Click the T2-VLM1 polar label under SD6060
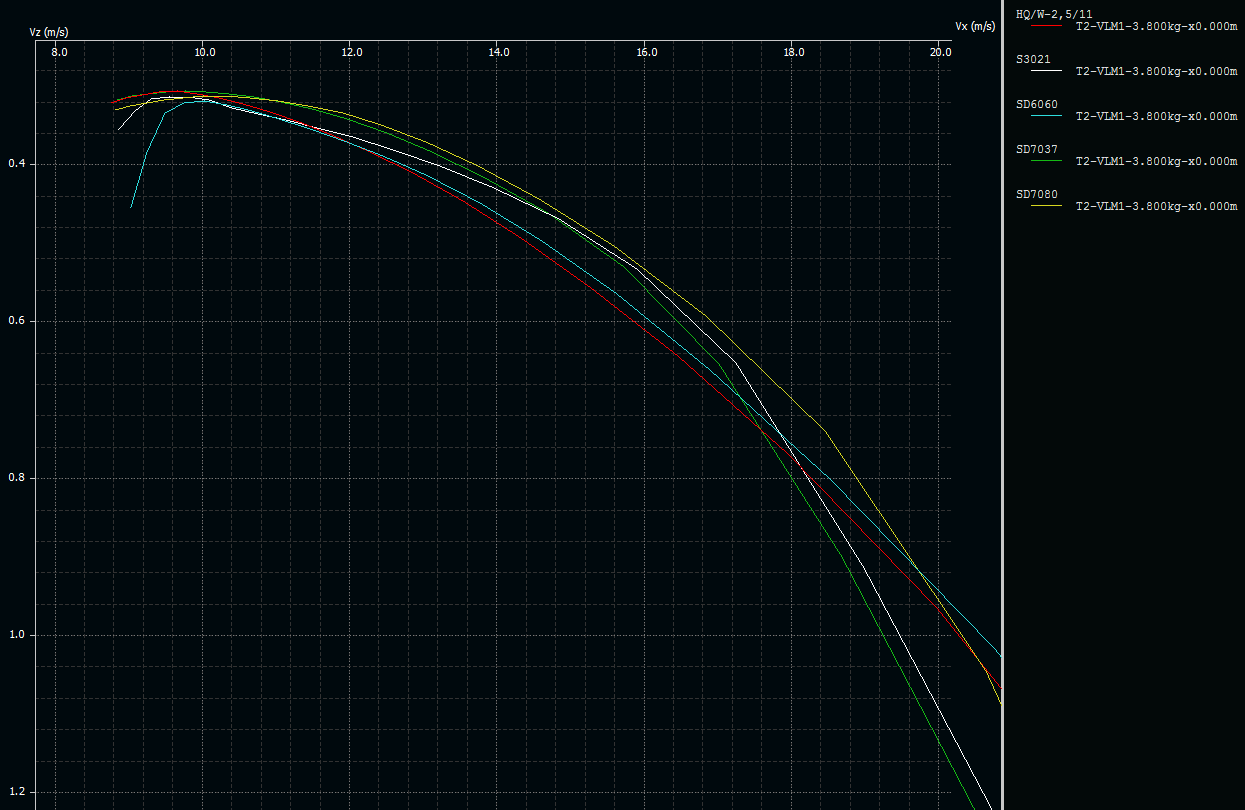Image resolution: width=1245 pixels, height=810 pixels. [1156, 116]
